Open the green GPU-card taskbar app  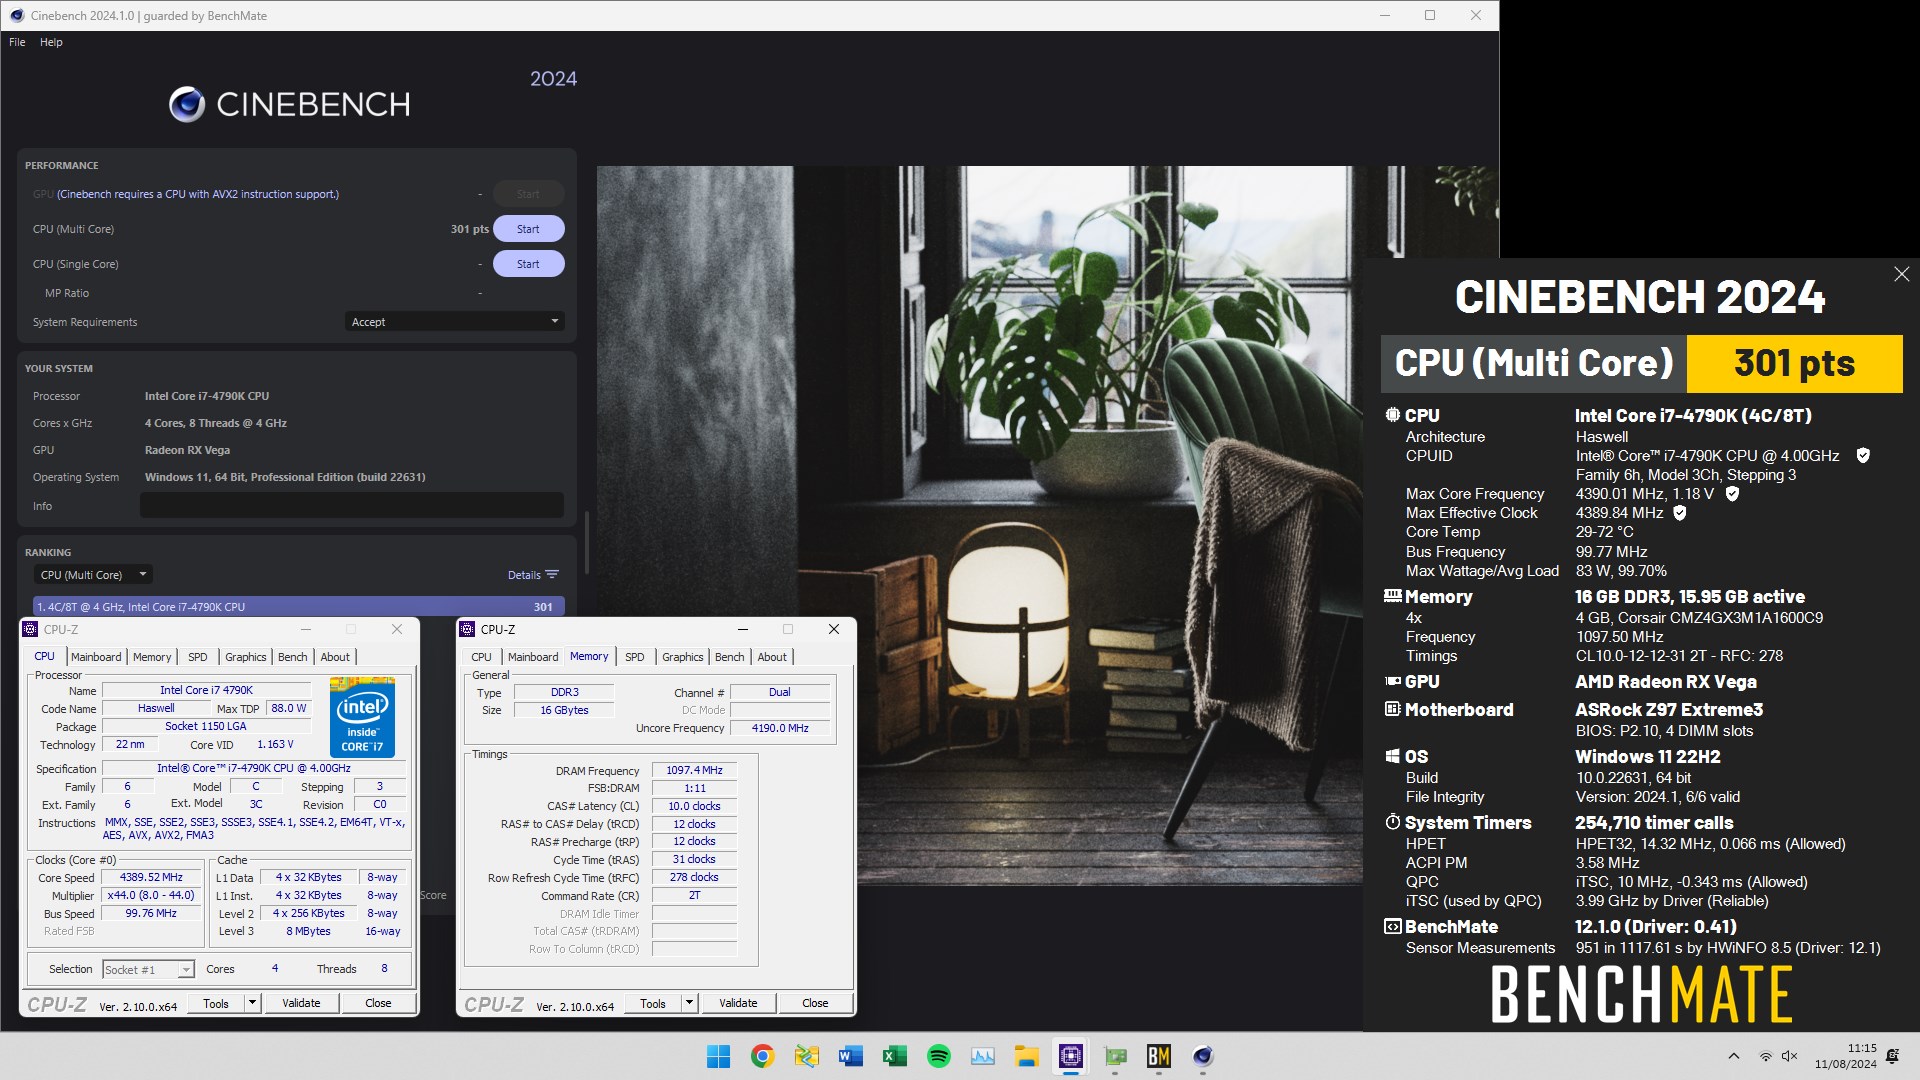[1115, 1056]
